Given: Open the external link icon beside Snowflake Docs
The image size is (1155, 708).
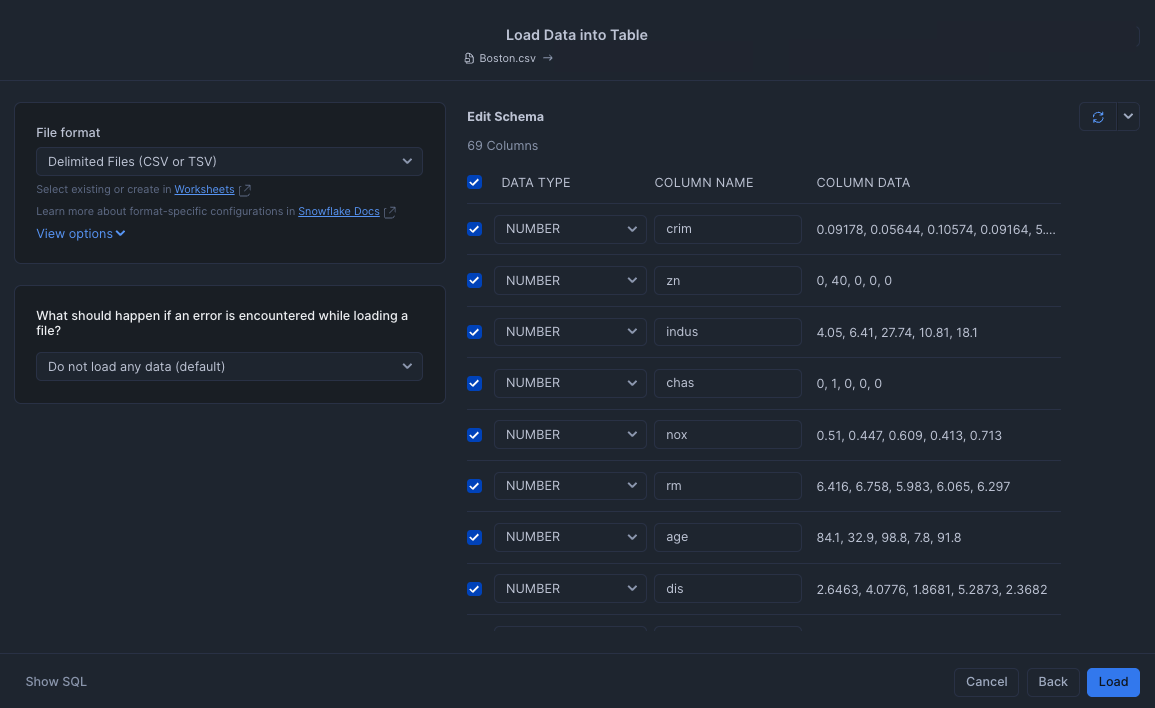Looking at the screenshot, I should pyautogui.click(x=390, y=211).
